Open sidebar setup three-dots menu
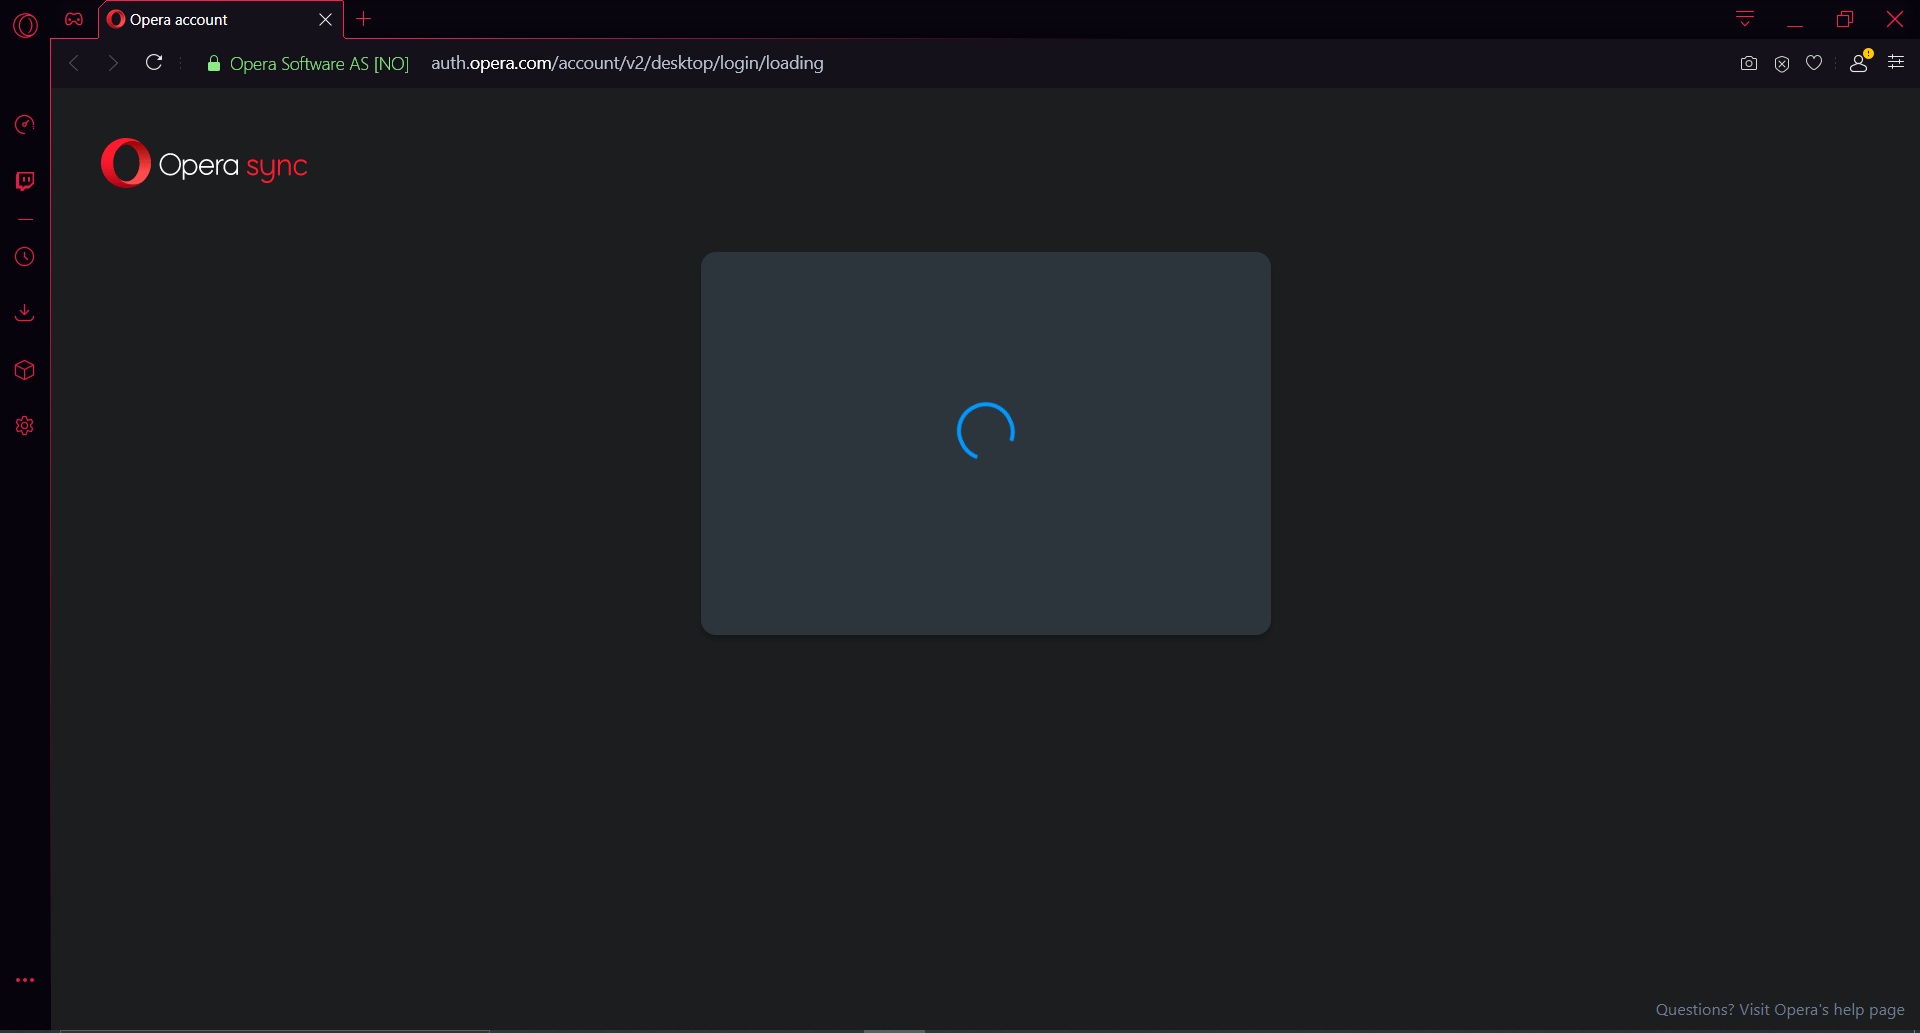 (25, 980)
